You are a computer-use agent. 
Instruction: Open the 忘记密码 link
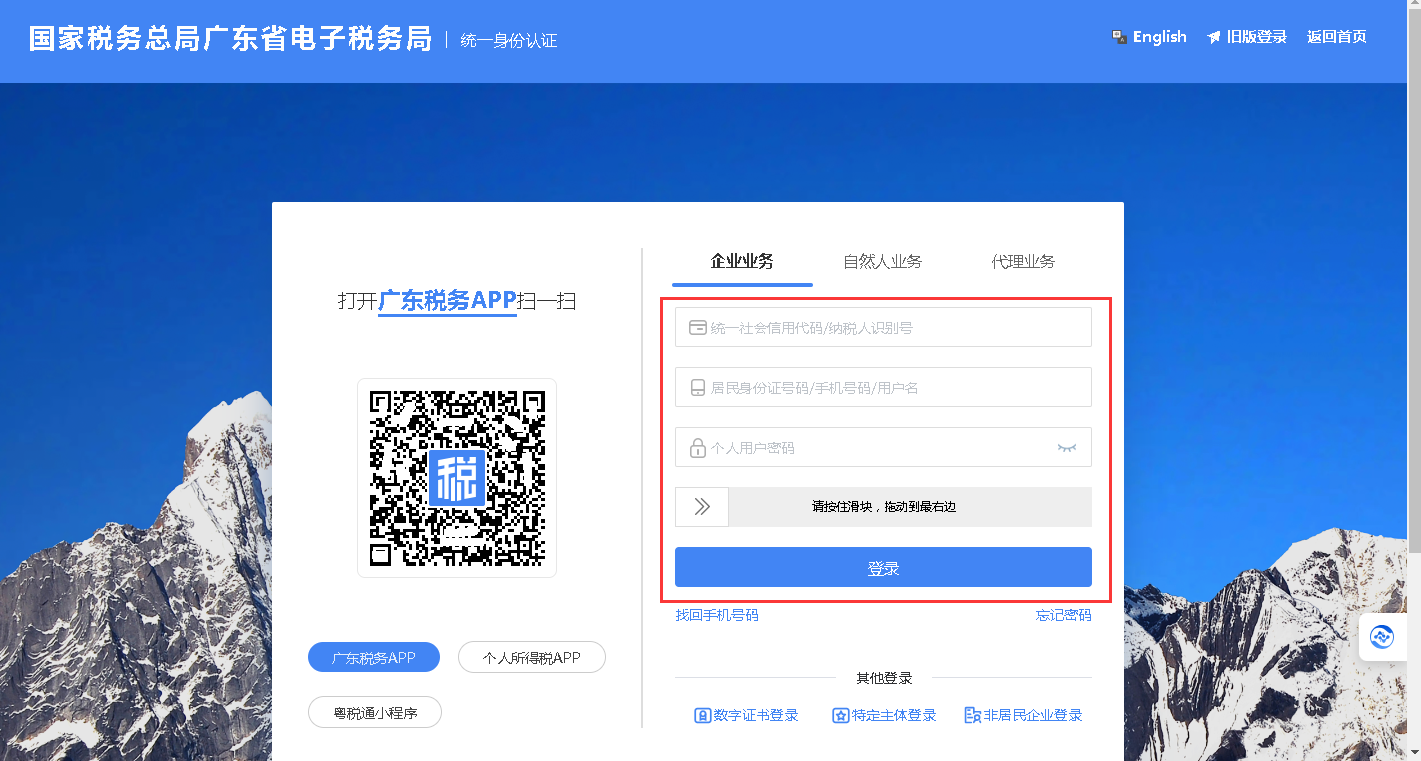tap(1063, 615)
